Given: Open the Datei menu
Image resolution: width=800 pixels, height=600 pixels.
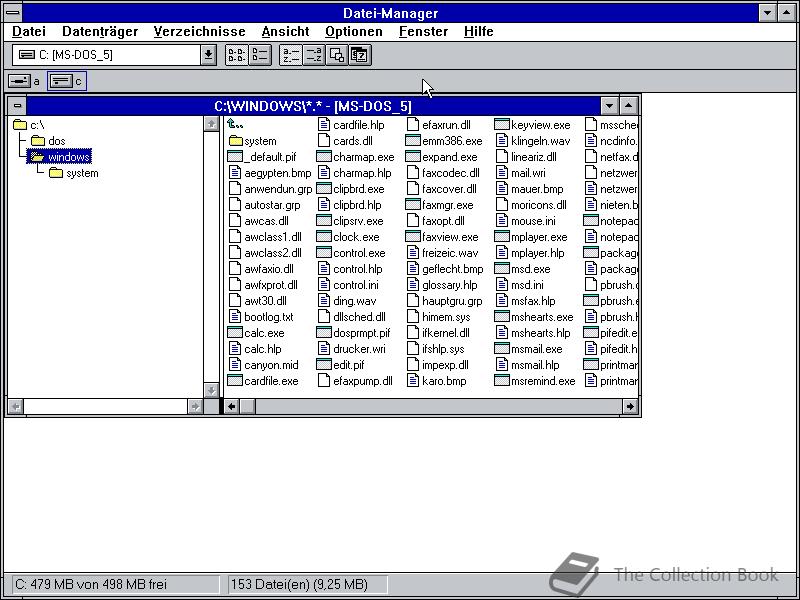Looking at the screenshot, I should click(29, 32).
